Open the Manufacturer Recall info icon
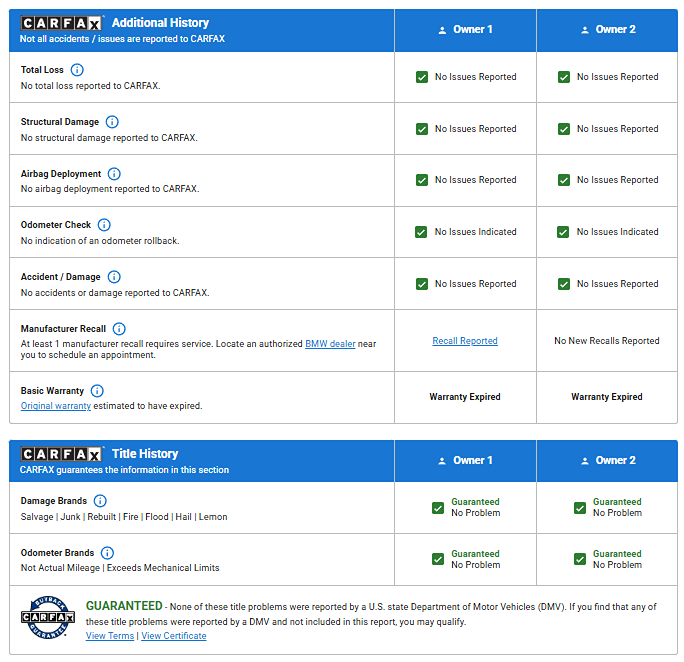The image size is (684, 662). tap(119, 328)
